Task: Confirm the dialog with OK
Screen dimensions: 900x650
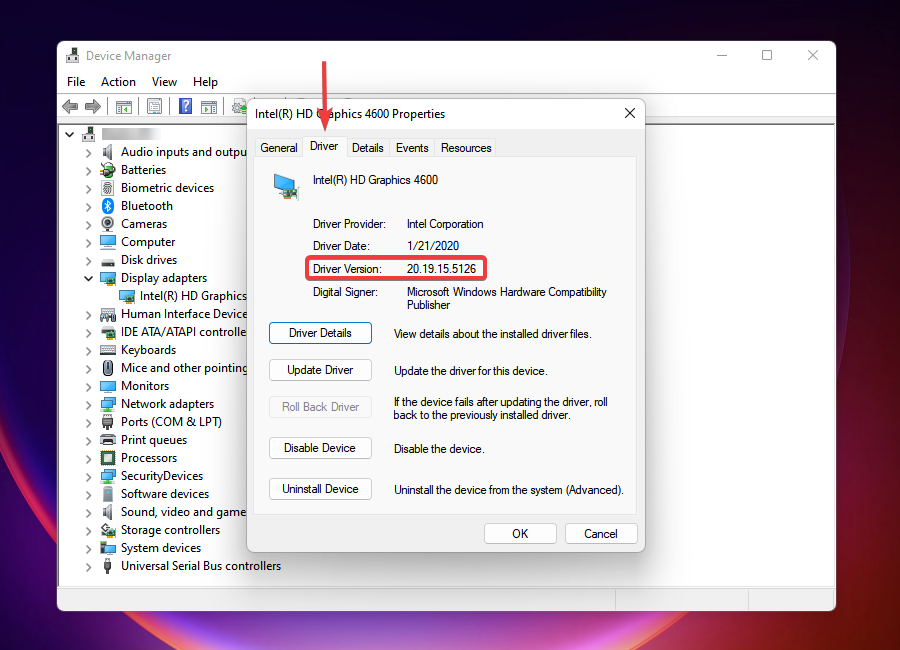Action: click(x=520, y=533)
